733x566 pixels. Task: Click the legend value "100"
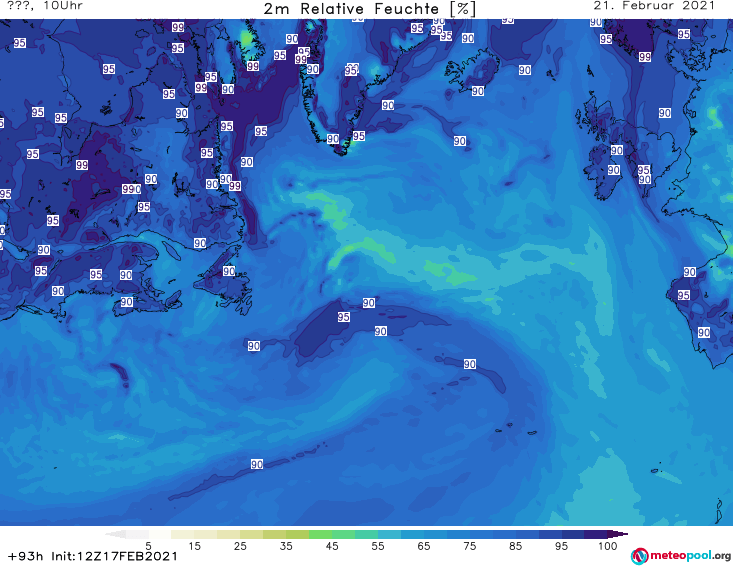608,545
